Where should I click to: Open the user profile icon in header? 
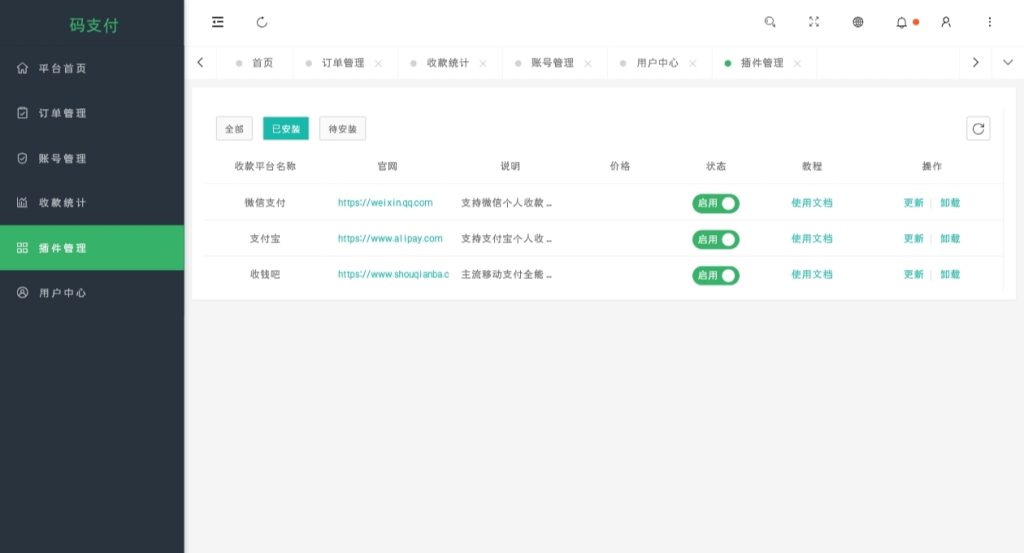click(x=946, y=22)
